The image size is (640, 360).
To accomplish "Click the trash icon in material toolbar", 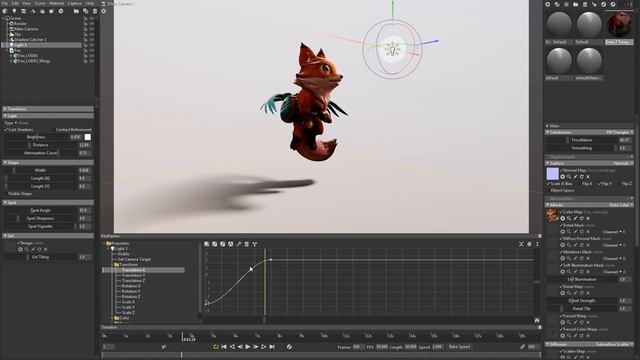I will click(585, 4).
